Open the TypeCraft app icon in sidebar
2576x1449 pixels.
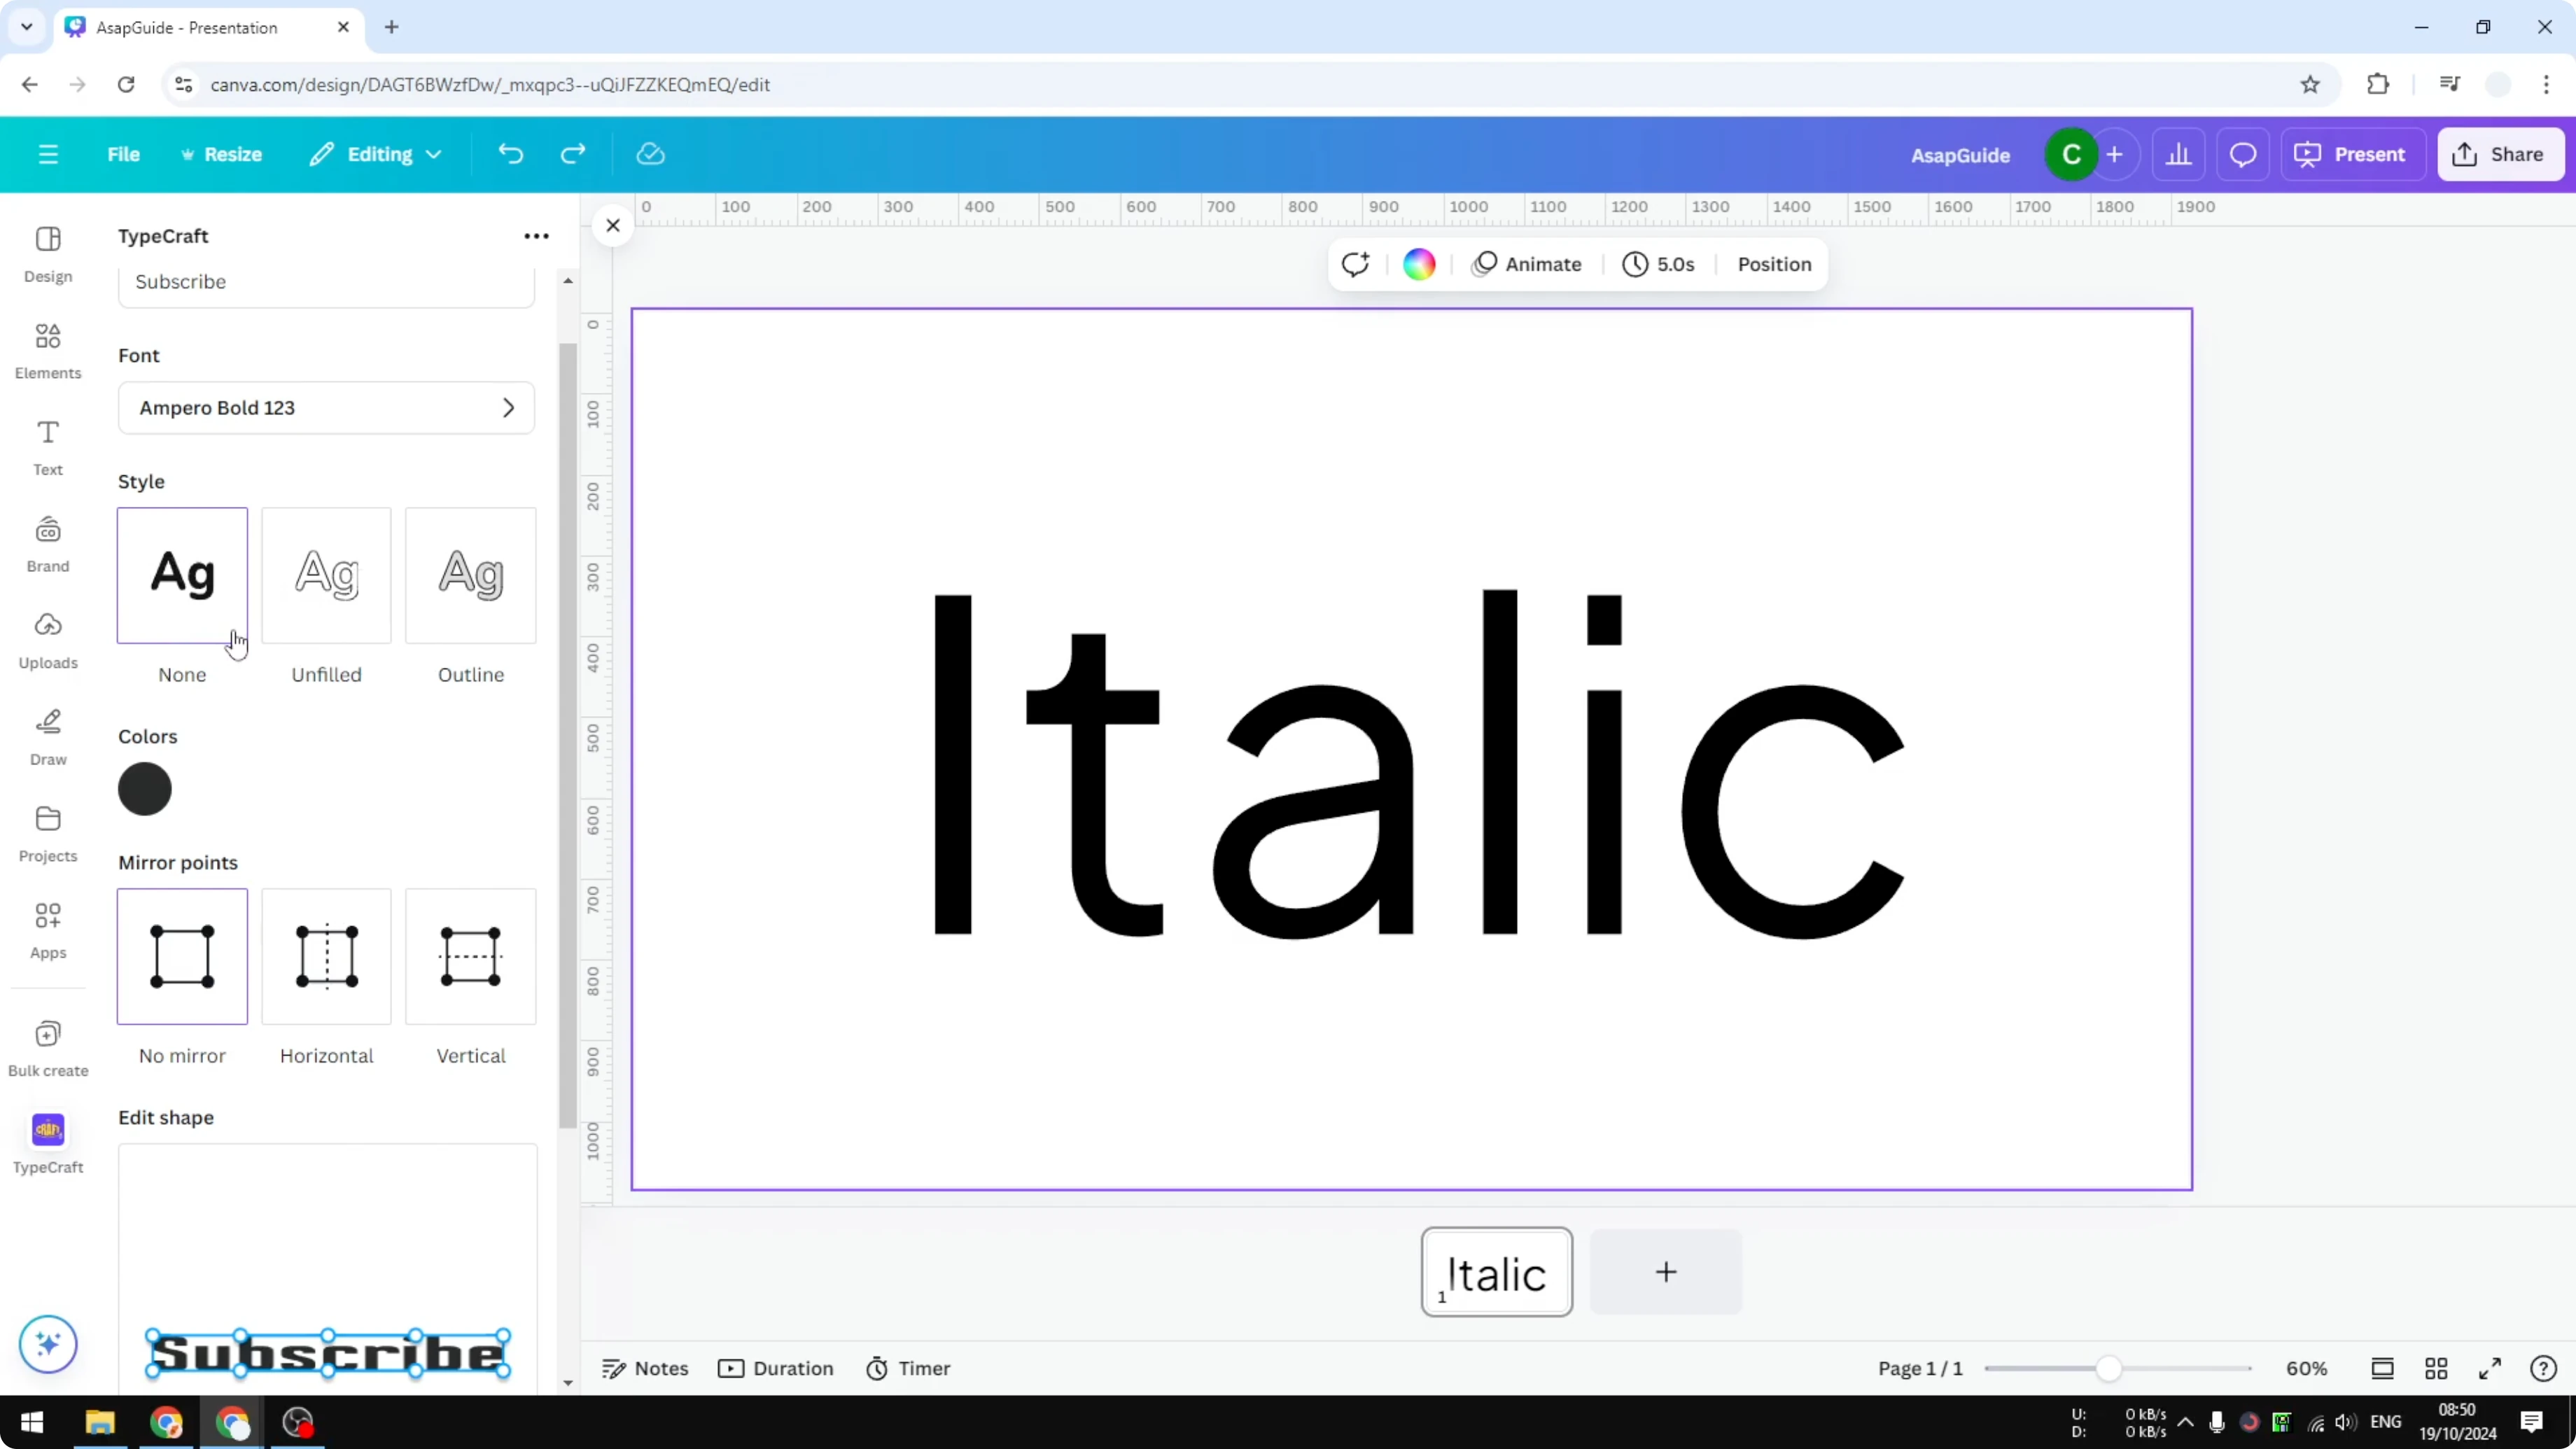(x=47, y=1130)
